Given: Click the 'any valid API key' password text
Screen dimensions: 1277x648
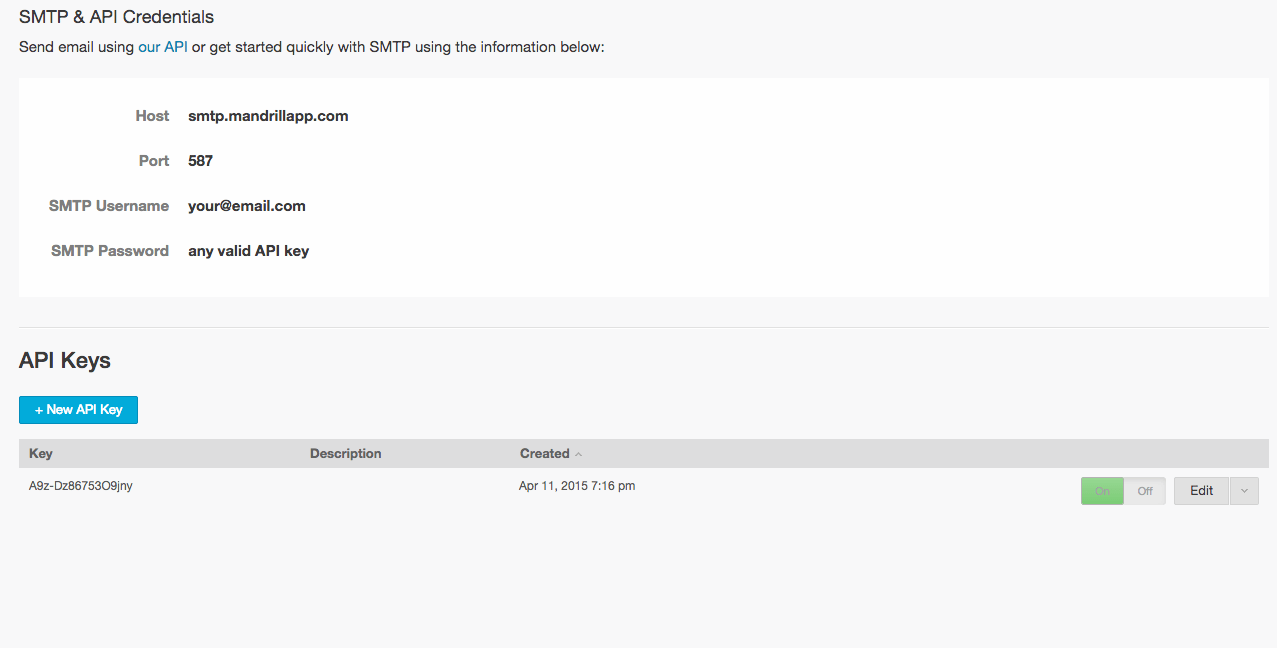Looking at the screenshot, I should pos(249,251).
